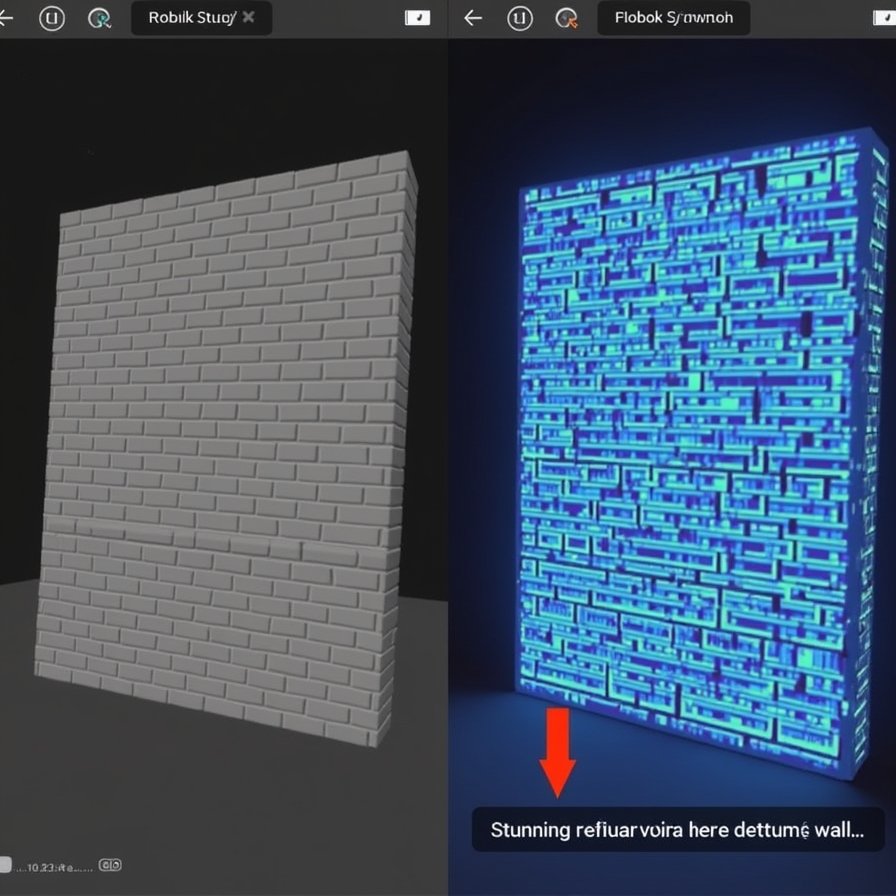This screenshot has width=896, height=896.
Task: Click the white badge icon atop left panel
Action: click(417, 18)
